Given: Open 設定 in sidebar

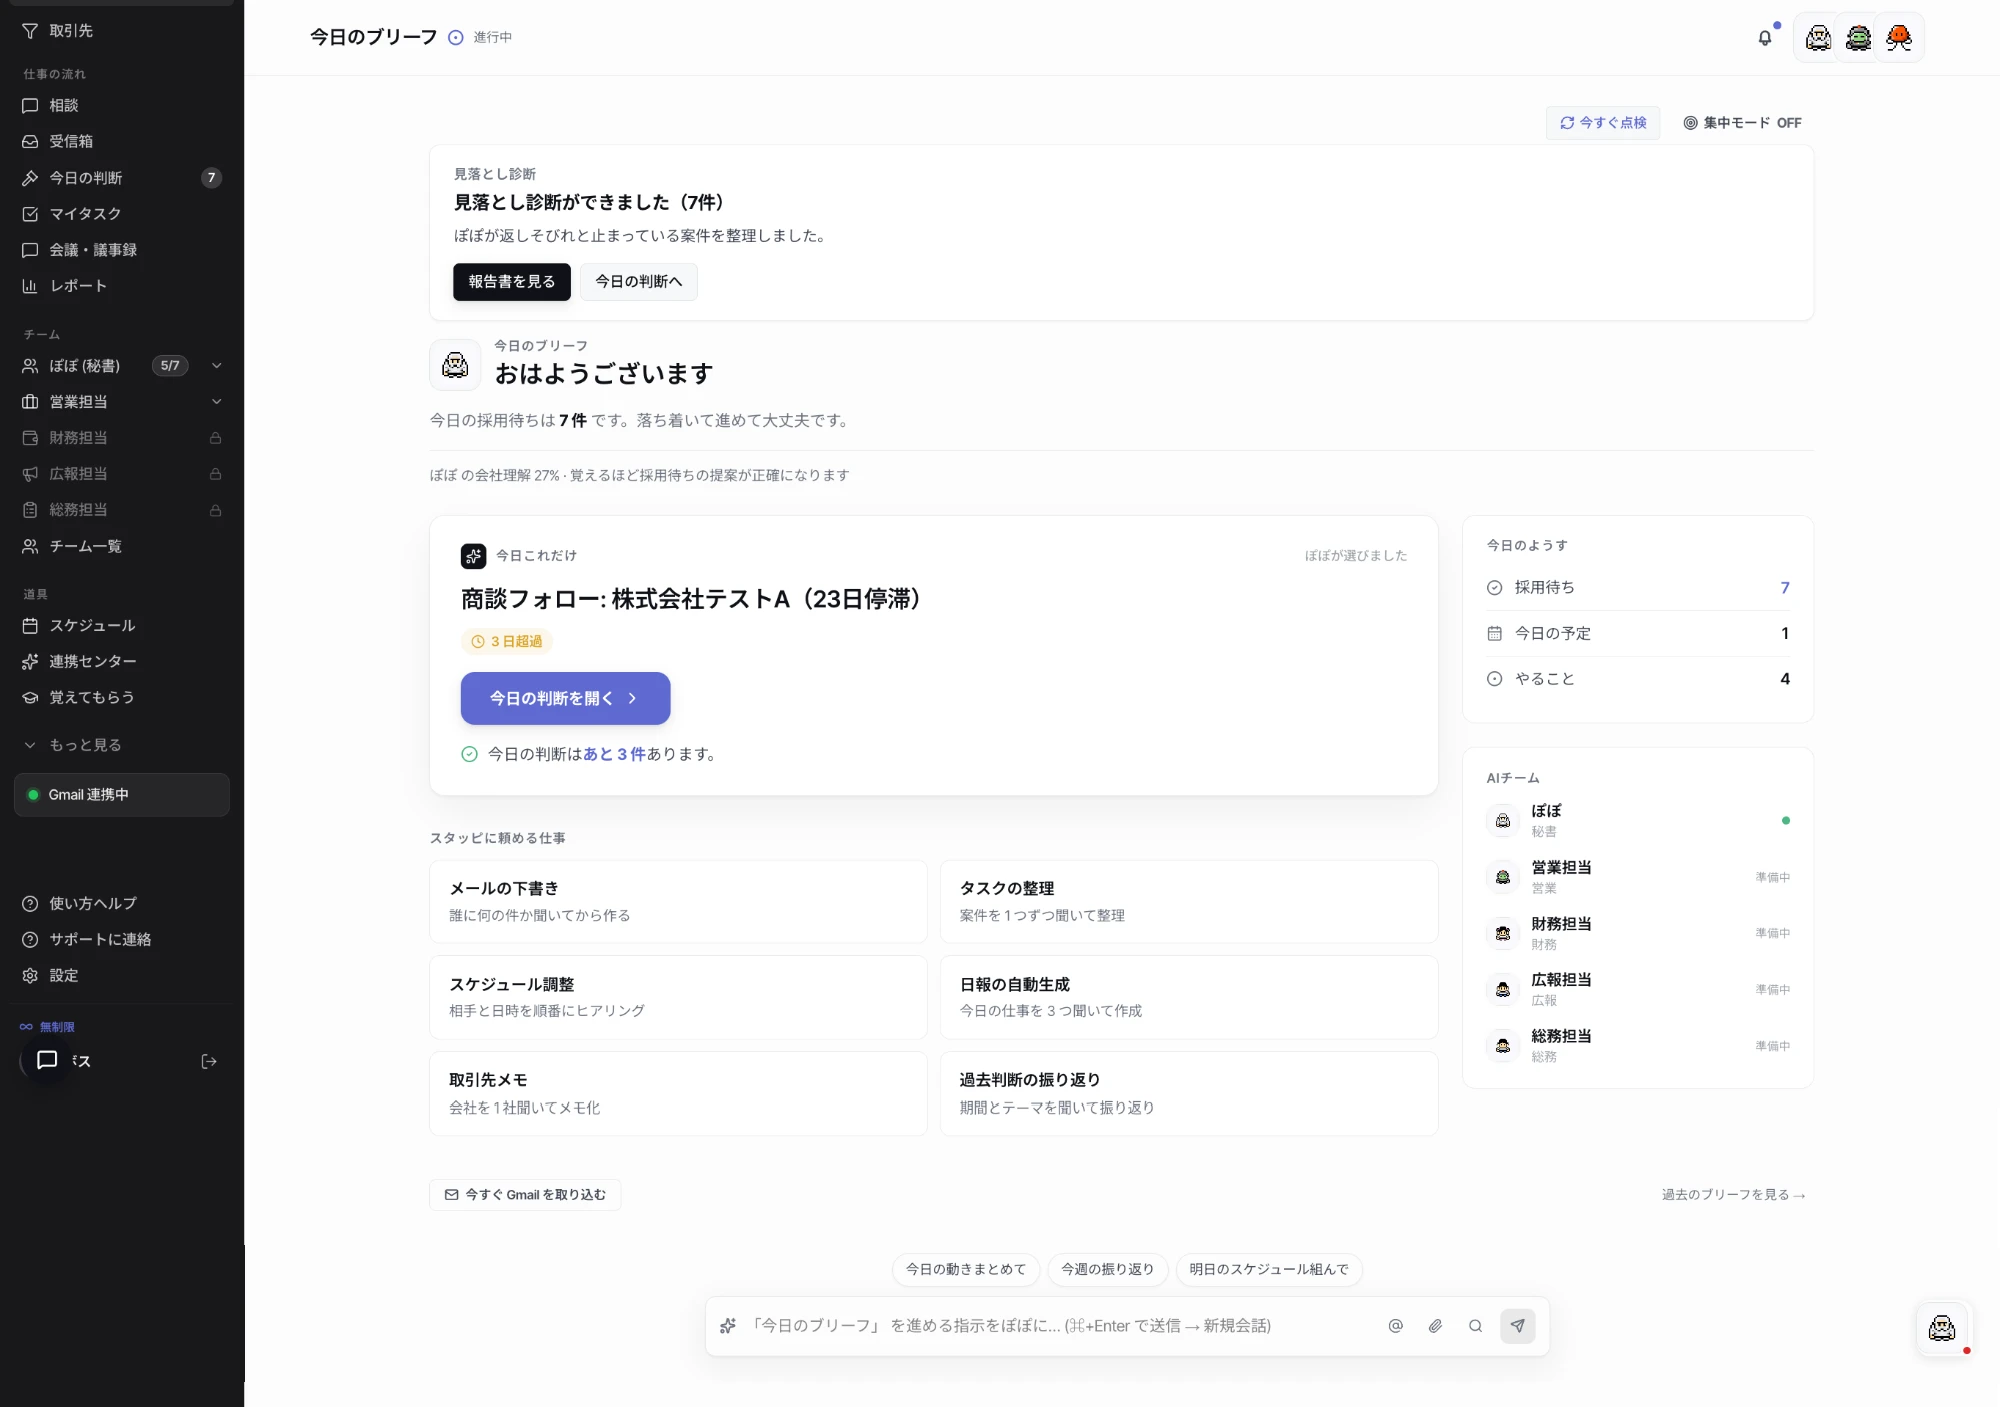Looking at the screenshot, I should click(x=122, y=975).
